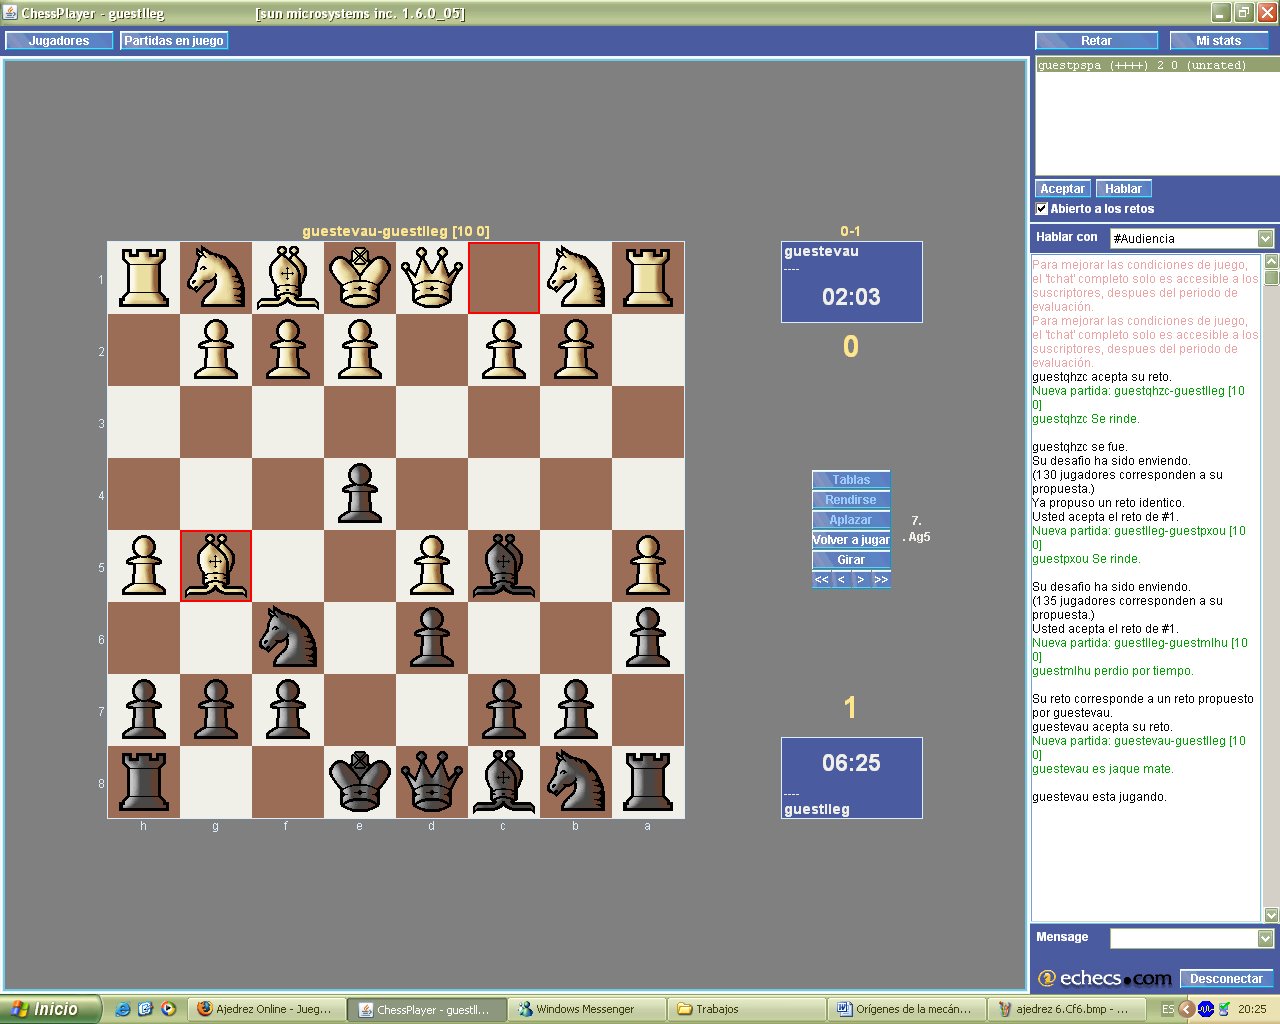The width and height of the screenshot is (1280, 1024).
Task: Click the Aplazar button
Action: coord(851,520)
